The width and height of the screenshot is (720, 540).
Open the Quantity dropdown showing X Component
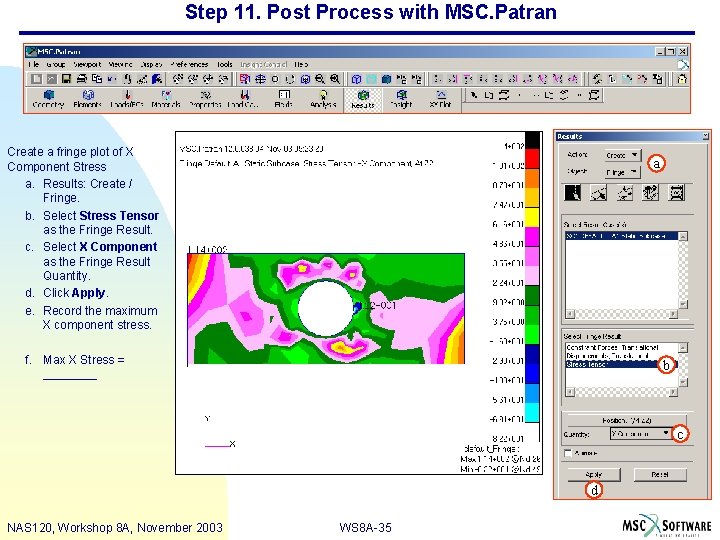pyautogui.click(x=640, y=433)
